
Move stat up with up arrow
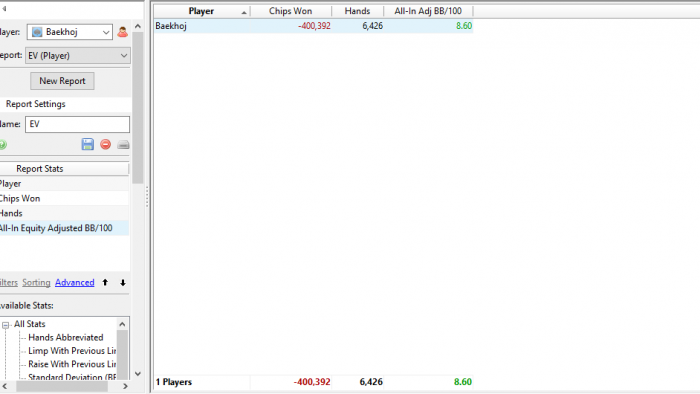tap(105, 282)
